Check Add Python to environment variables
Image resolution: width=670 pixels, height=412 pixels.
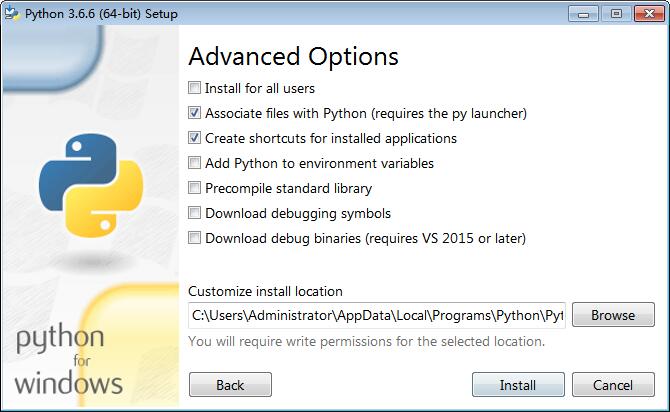tap(195, 163)
